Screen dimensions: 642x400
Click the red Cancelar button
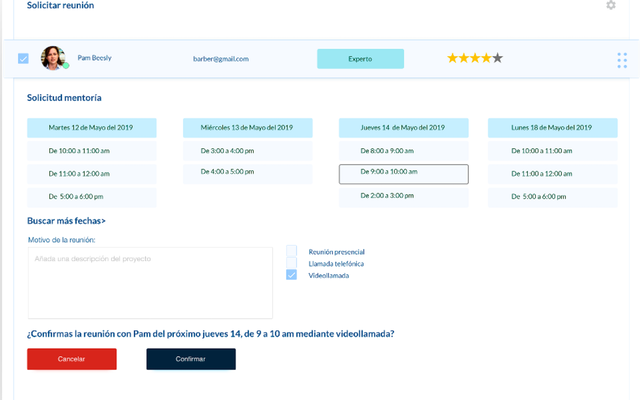pos(72,359)
